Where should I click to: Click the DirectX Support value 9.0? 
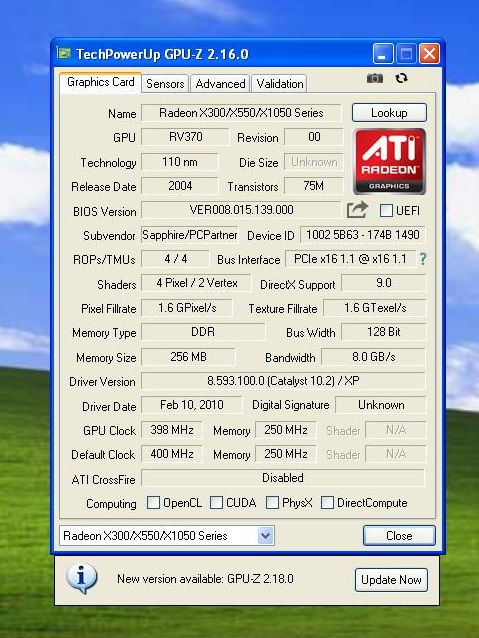(x=383, y=283)
